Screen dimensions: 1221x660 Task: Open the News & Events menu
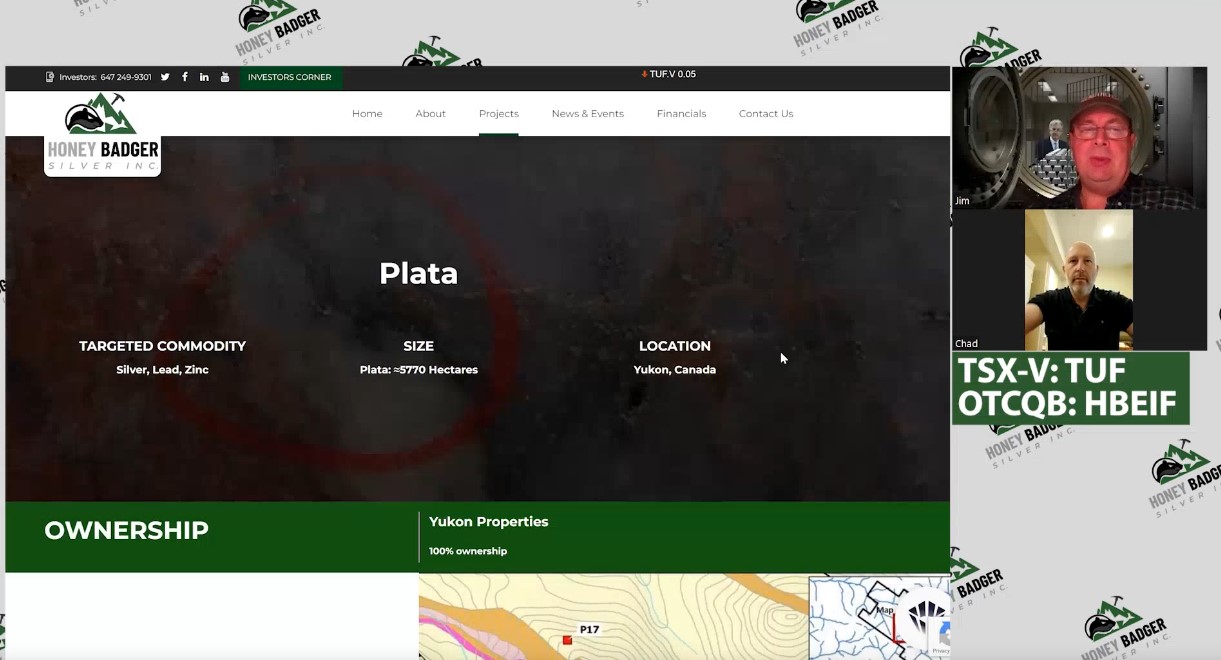(x=587, y=114)
